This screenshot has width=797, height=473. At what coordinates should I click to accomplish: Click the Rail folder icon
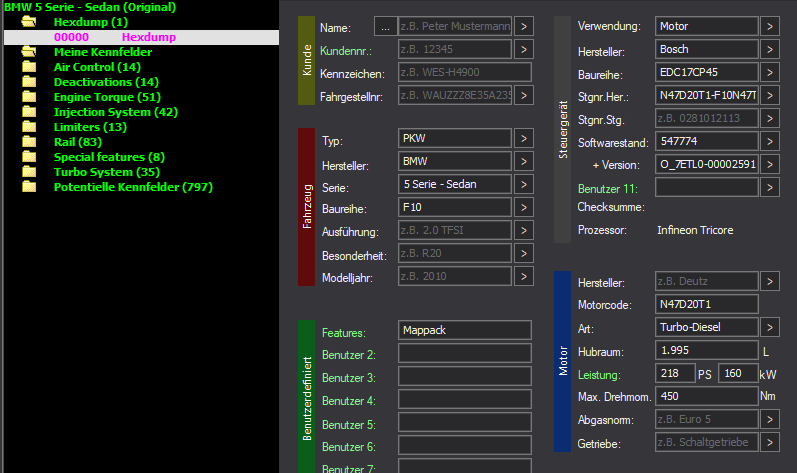point(29,142)
